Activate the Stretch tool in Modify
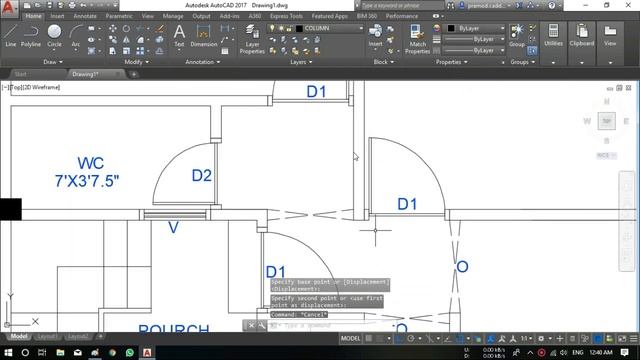The width and height of the screenshot is (640, 360). pyautogui.click(x=113, y=51)
